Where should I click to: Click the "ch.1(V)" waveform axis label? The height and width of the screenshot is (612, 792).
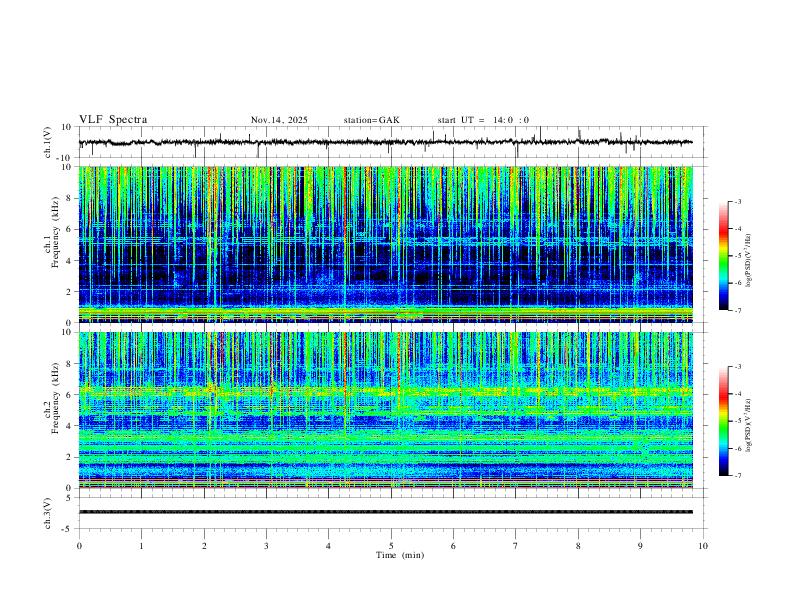tap(48, 142)
